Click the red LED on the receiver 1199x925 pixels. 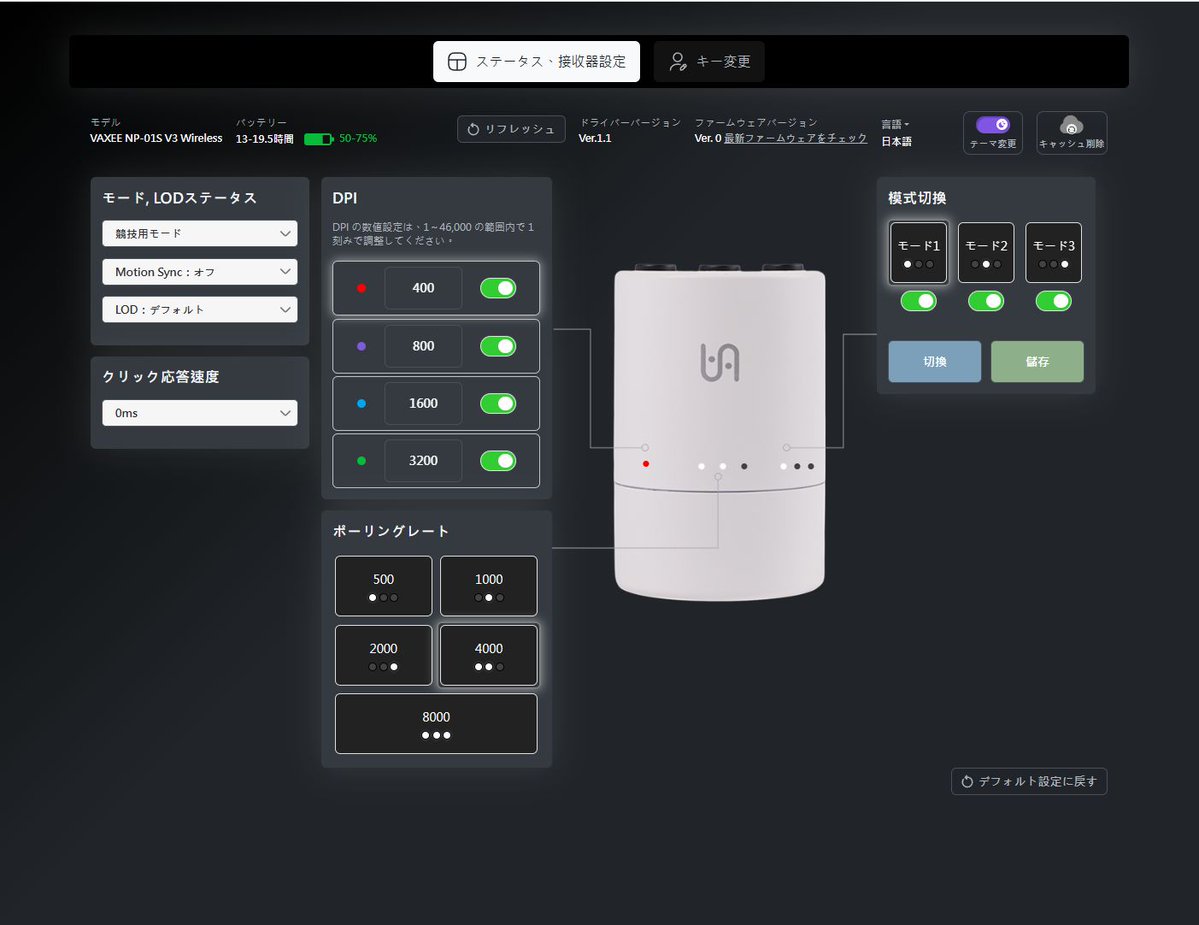tap(646, 464)
